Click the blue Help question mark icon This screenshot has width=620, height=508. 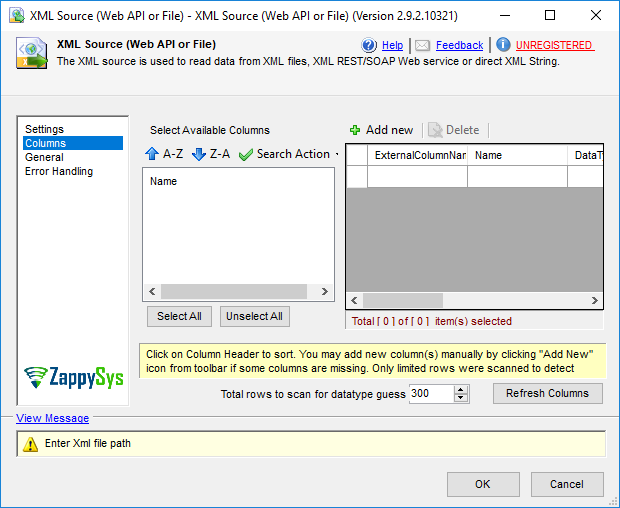[x=369, y=45]
